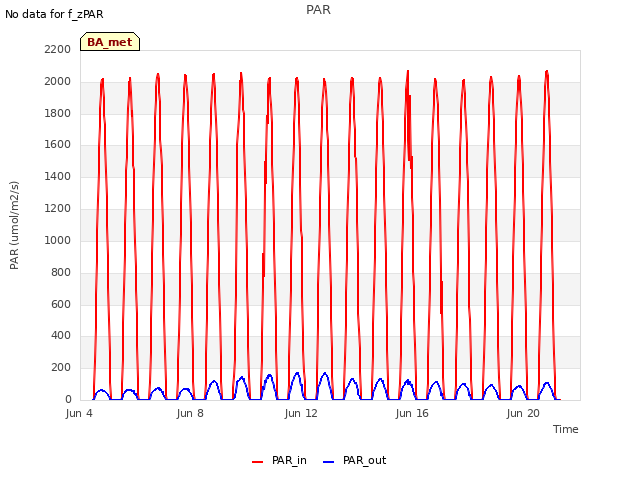The image size is (640, 480).
Task: Click the 1800 y-axis tick label
Action: 58,113
